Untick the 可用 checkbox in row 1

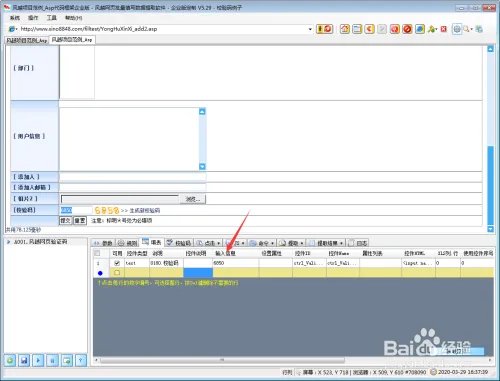(117, 263)
